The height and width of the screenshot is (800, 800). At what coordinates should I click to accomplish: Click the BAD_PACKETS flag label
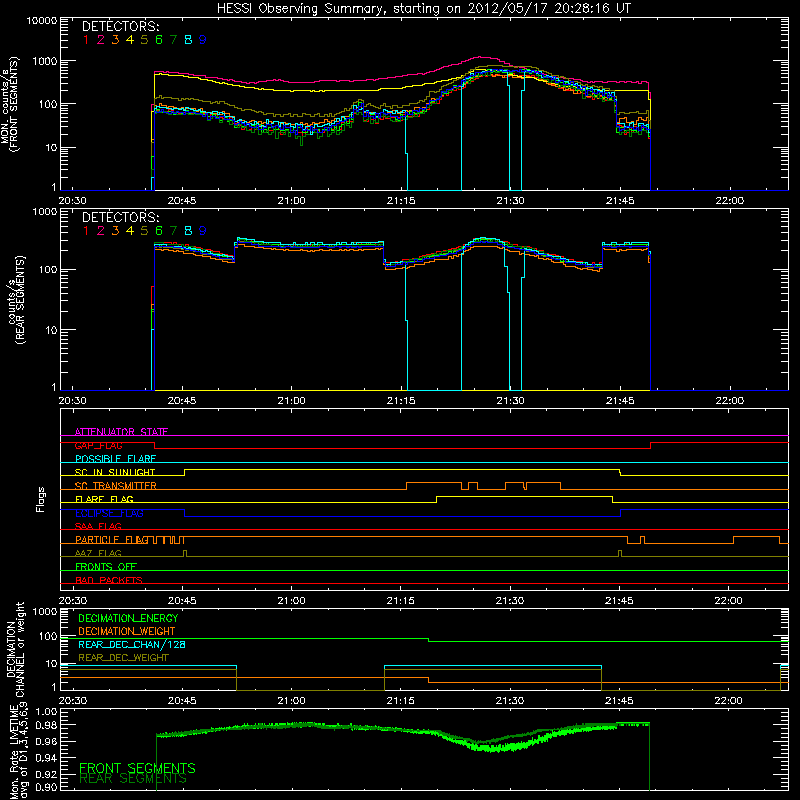click(109, 580)
